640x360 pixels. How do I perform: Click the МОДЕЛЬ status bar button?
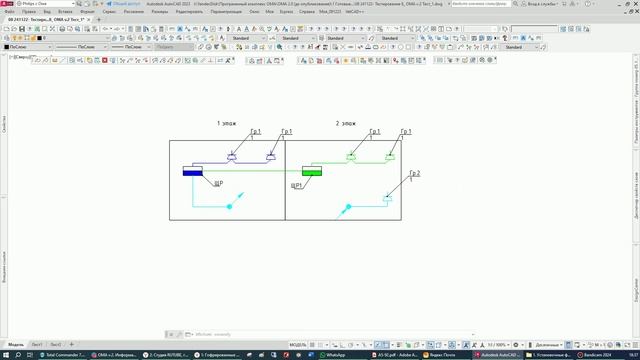[x=298, y=345]
